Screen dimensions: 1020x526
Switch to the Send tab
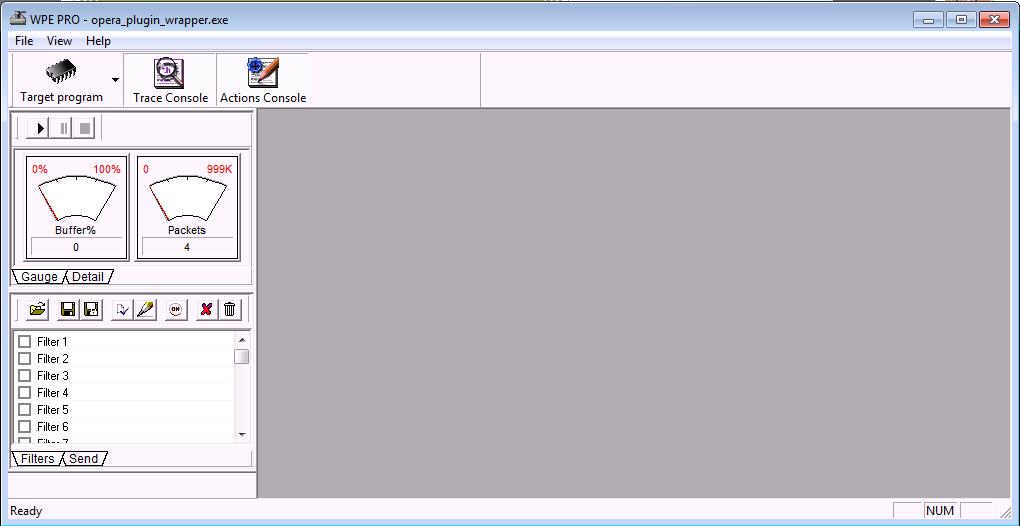pos(84,459)
